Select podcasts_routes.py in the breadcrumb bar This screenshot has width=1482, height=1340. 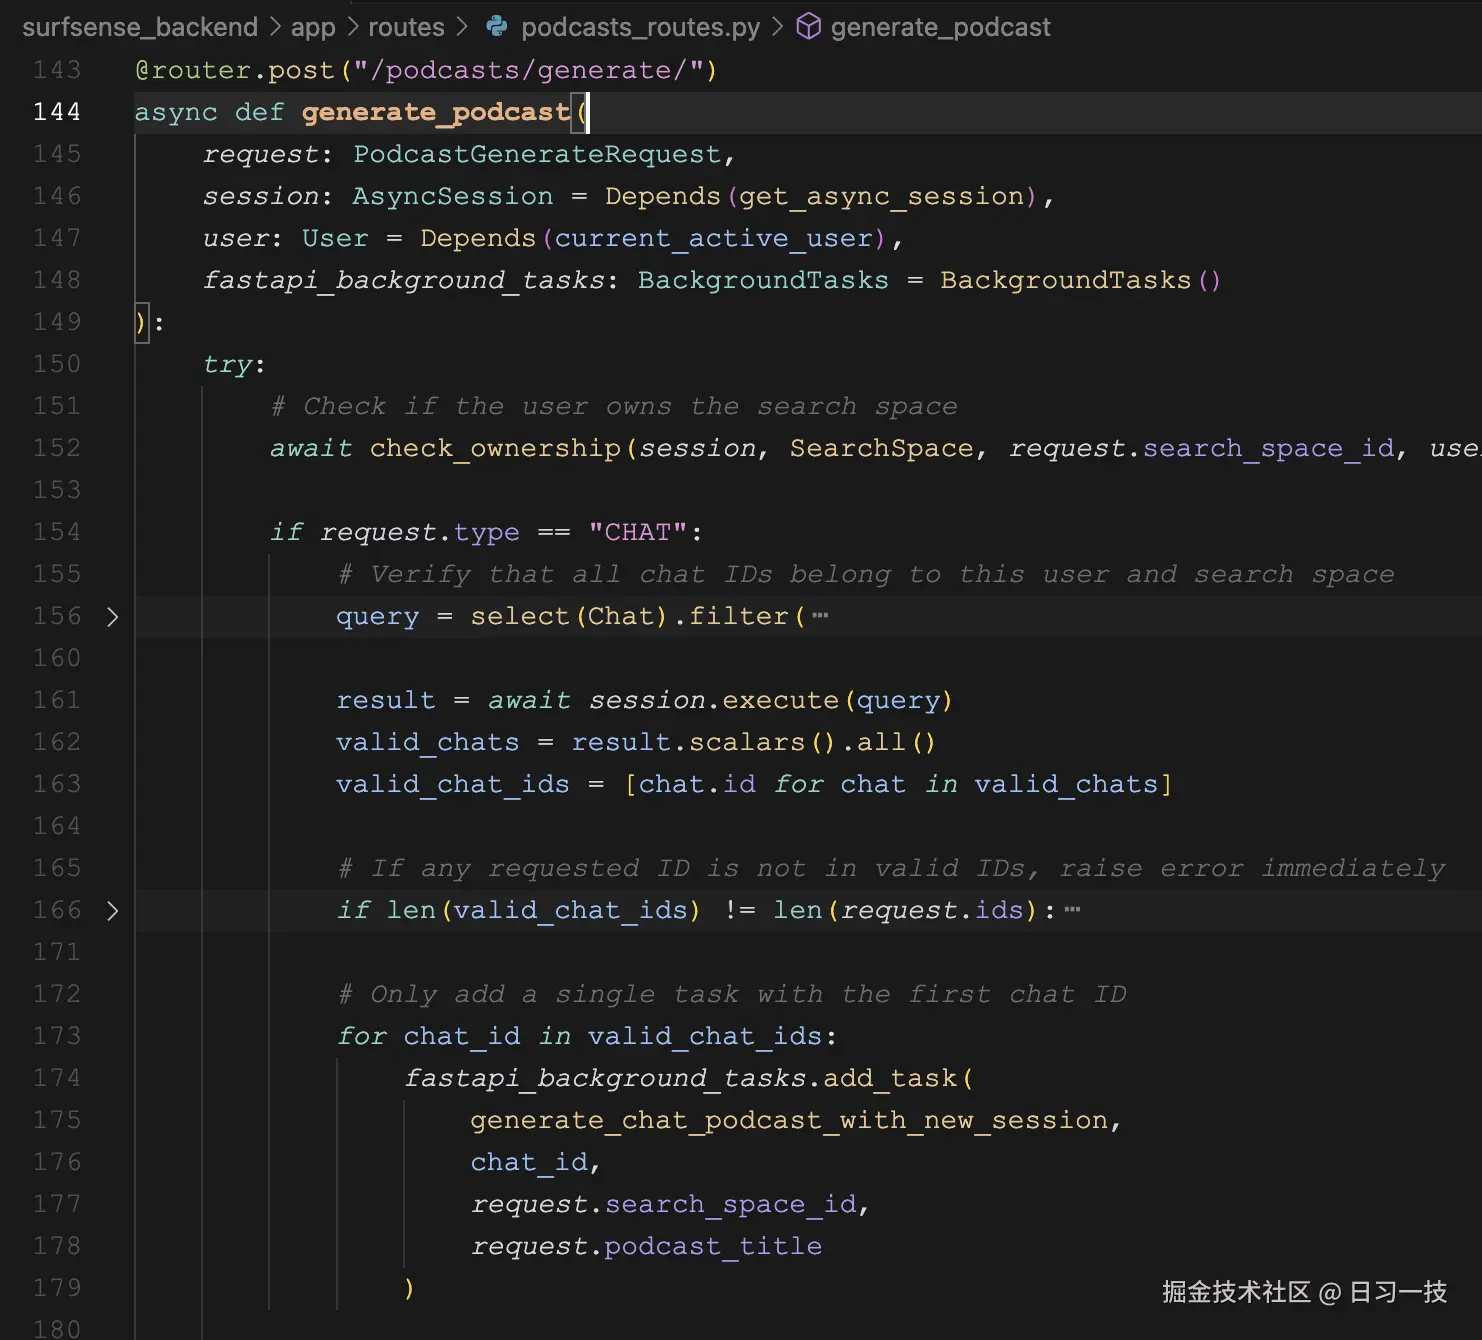click(x=641, y=27)
